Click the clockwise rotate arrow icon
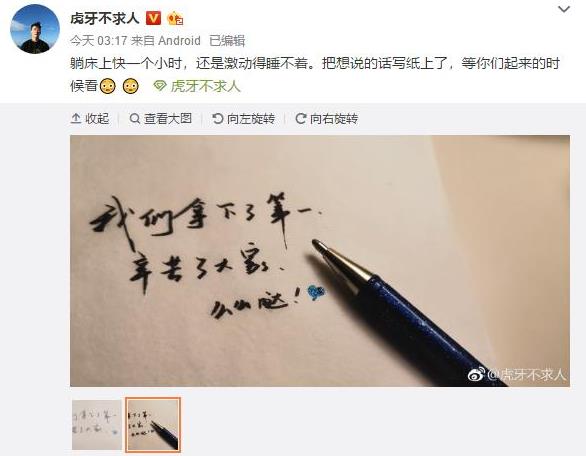This screenshot has height=456, width=586. pos(300,119)
